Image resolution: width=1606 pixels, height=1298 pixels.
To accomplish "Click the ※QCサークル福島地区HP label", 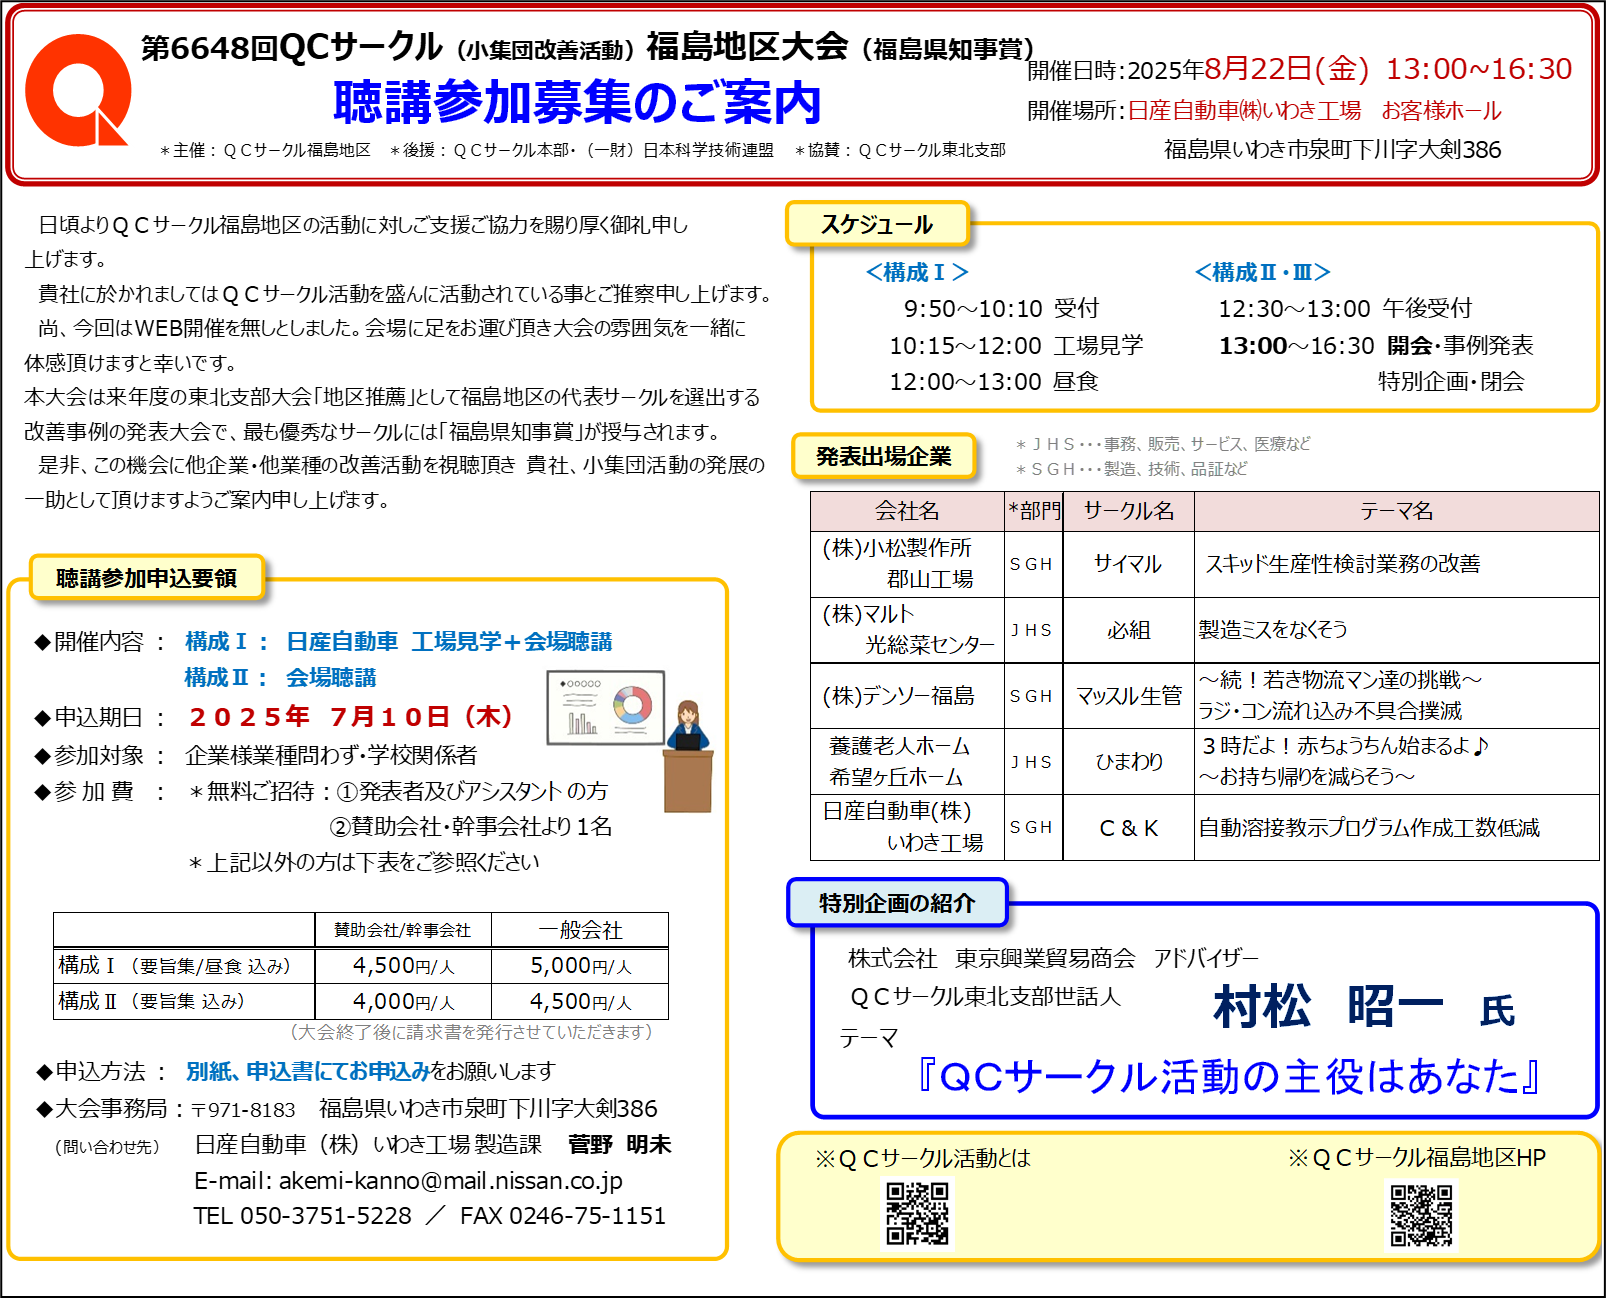I will pos(1417,1158).
